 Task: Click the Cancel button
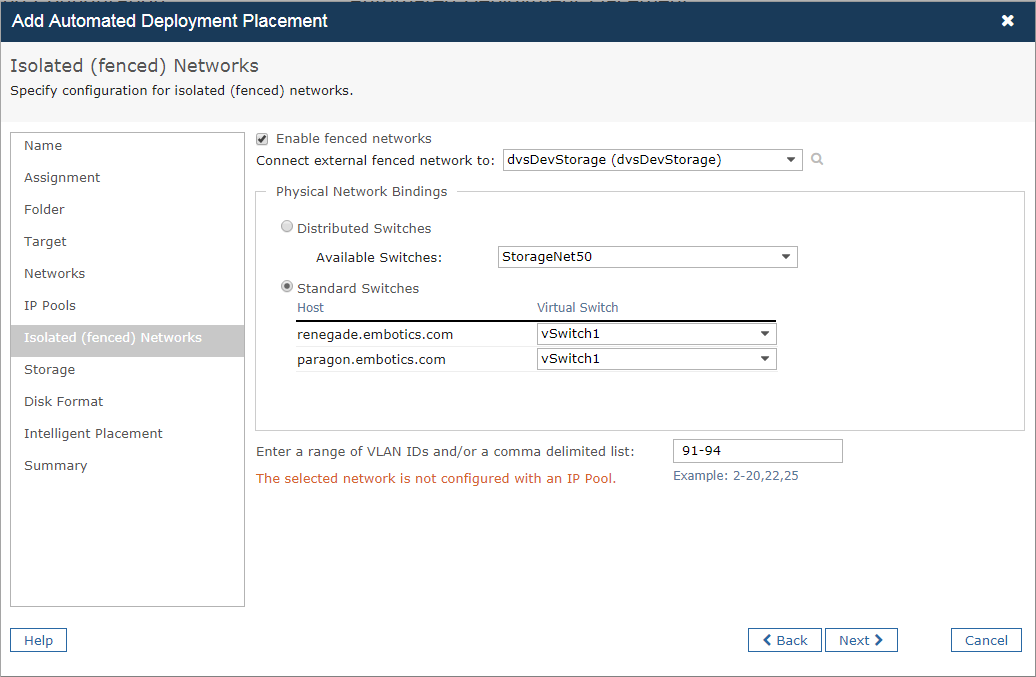[x=986, y=640]
